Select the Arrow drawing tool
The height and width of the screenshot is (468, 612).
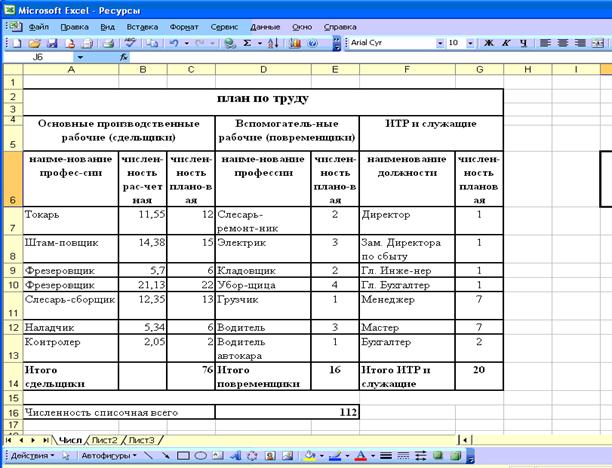(x=165, y=456)
